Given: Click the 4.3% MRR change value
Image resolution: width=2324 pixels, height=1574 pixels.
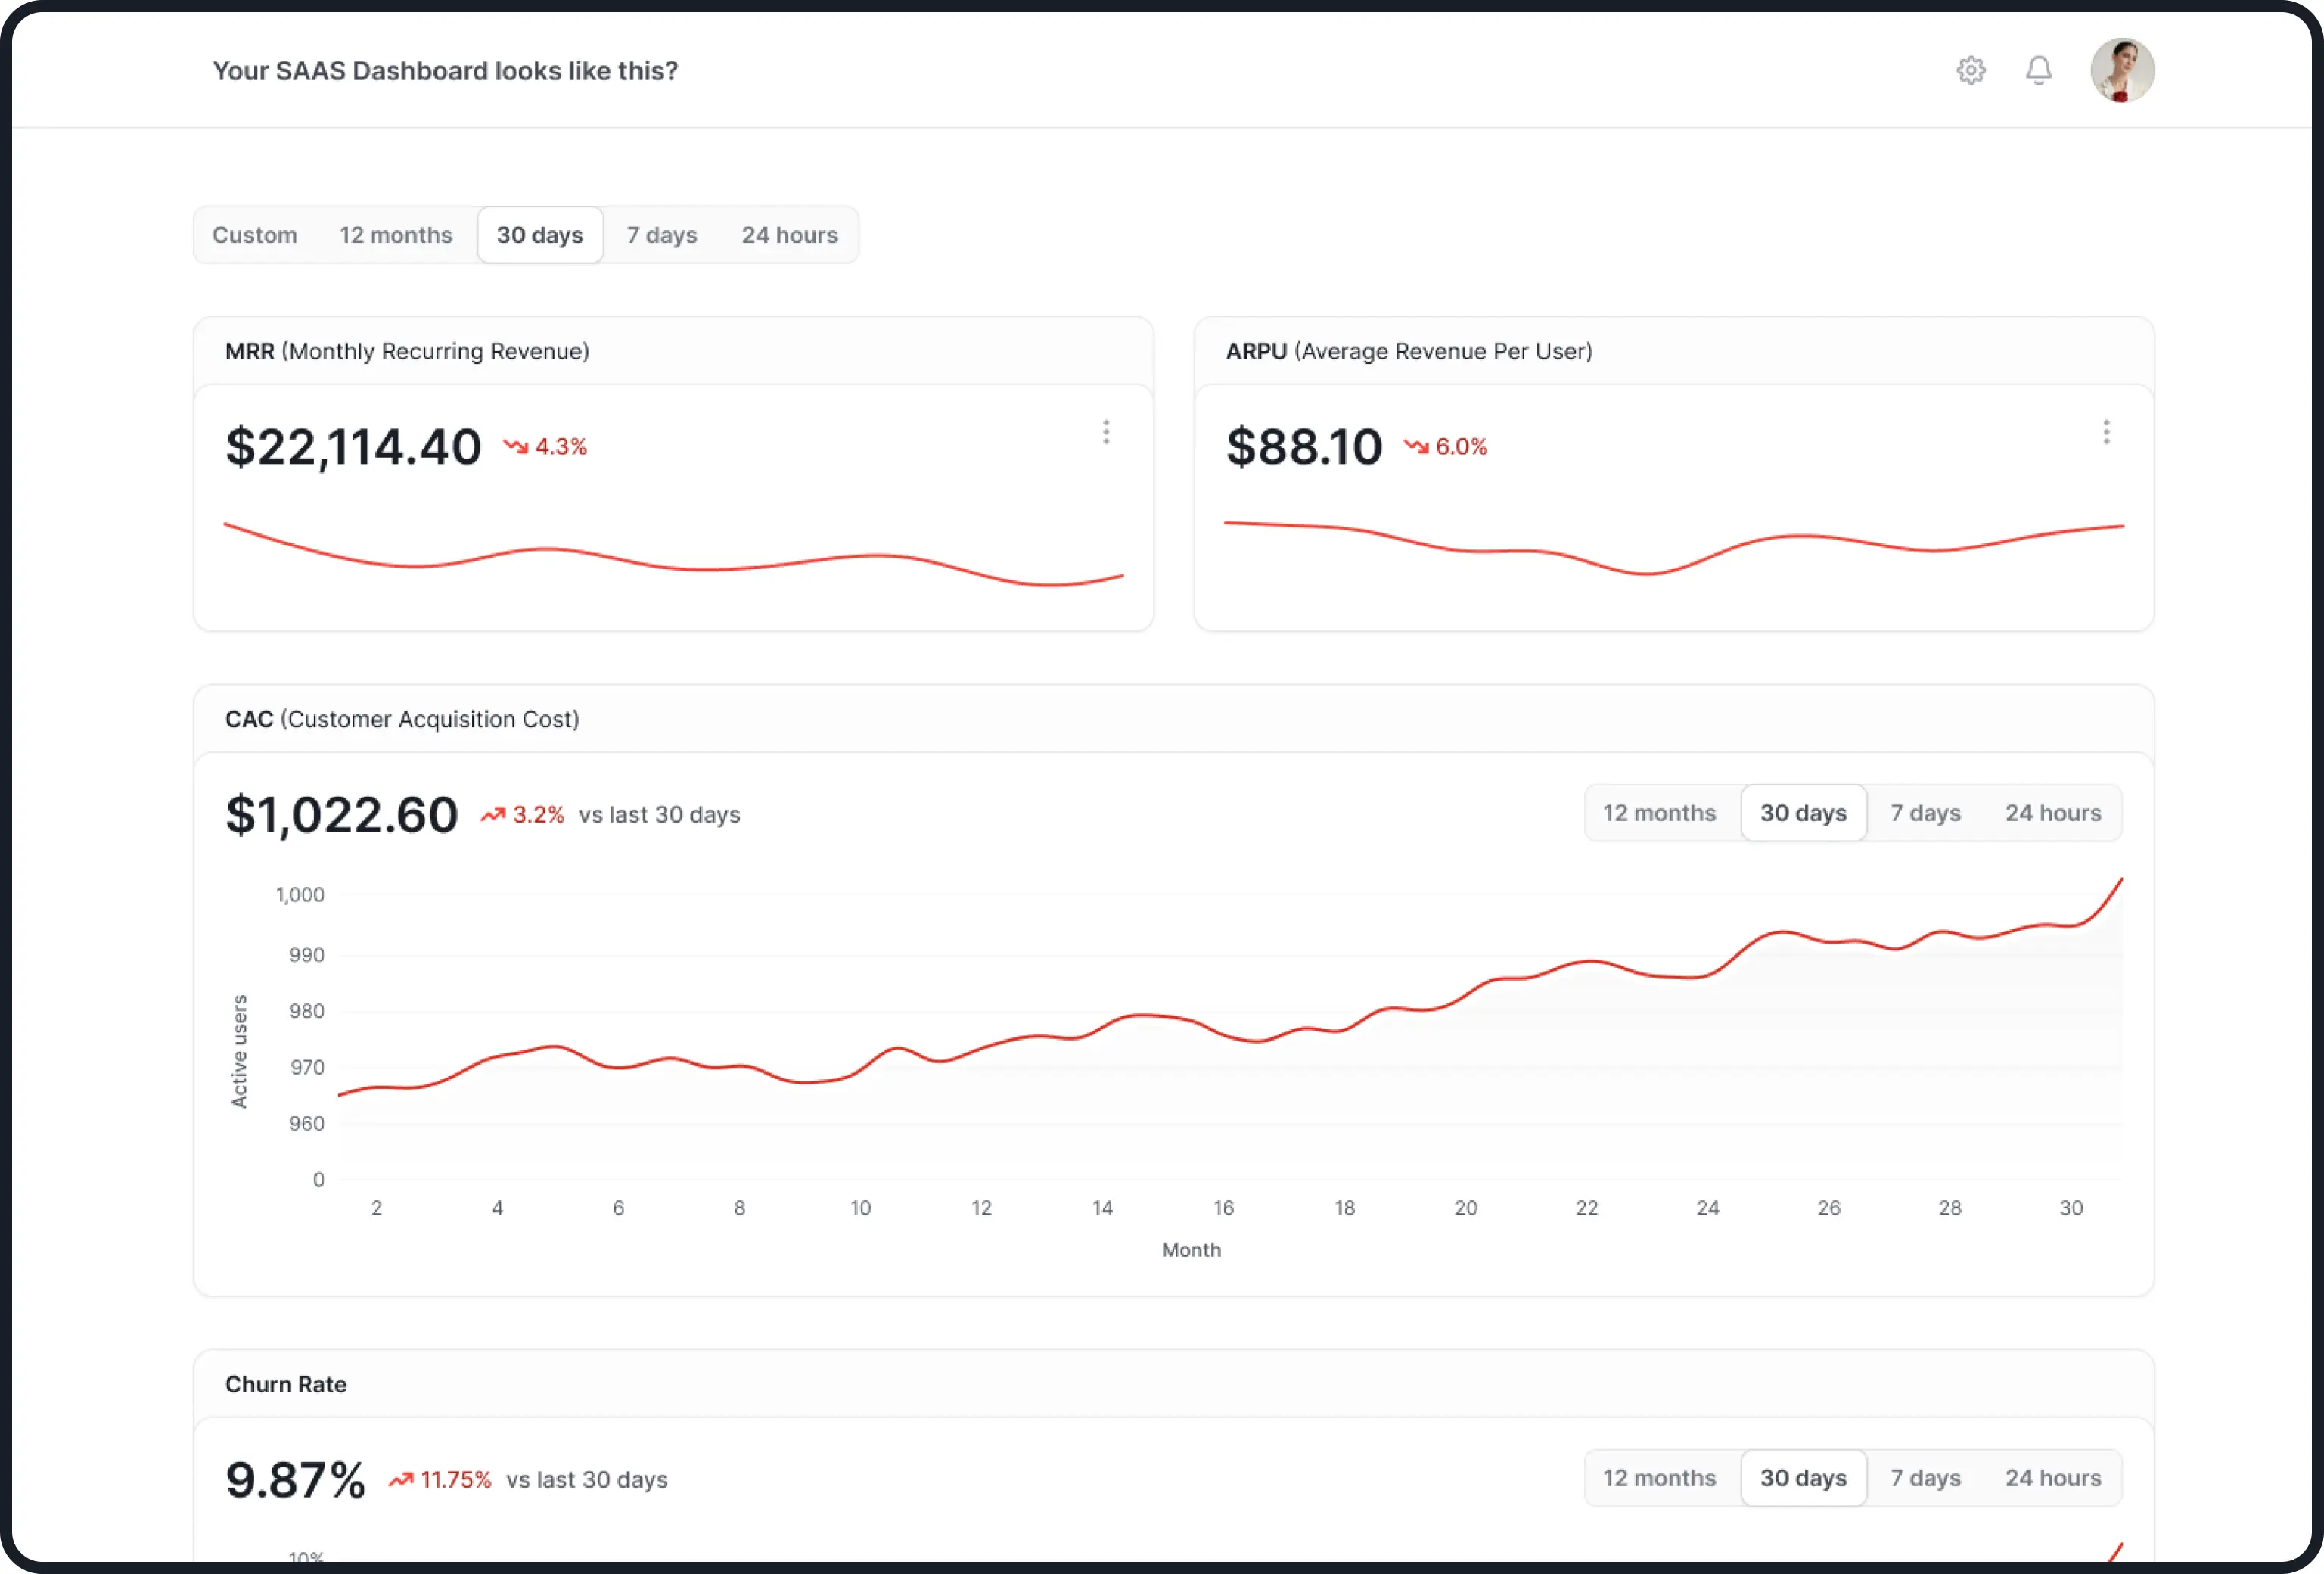Looking at the screenshot, I should pyautogui.click(x=561, y=447).
